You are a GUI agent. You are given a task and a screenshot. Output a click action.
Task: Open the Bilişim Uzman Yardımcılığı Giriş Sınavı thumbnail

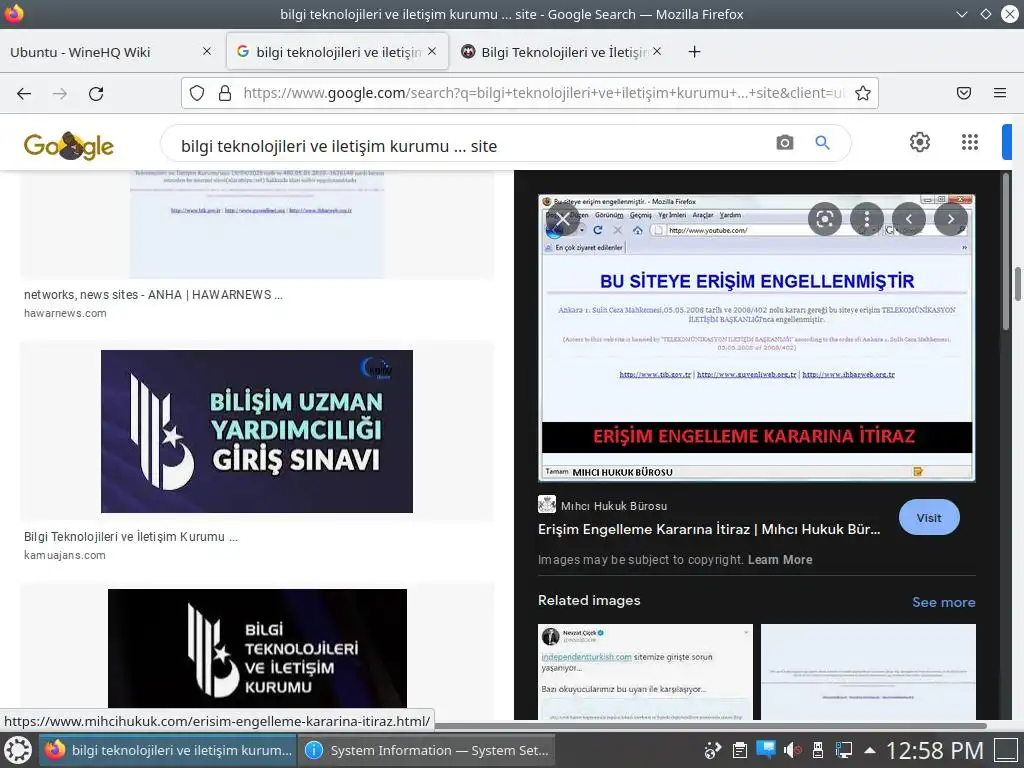257,431
